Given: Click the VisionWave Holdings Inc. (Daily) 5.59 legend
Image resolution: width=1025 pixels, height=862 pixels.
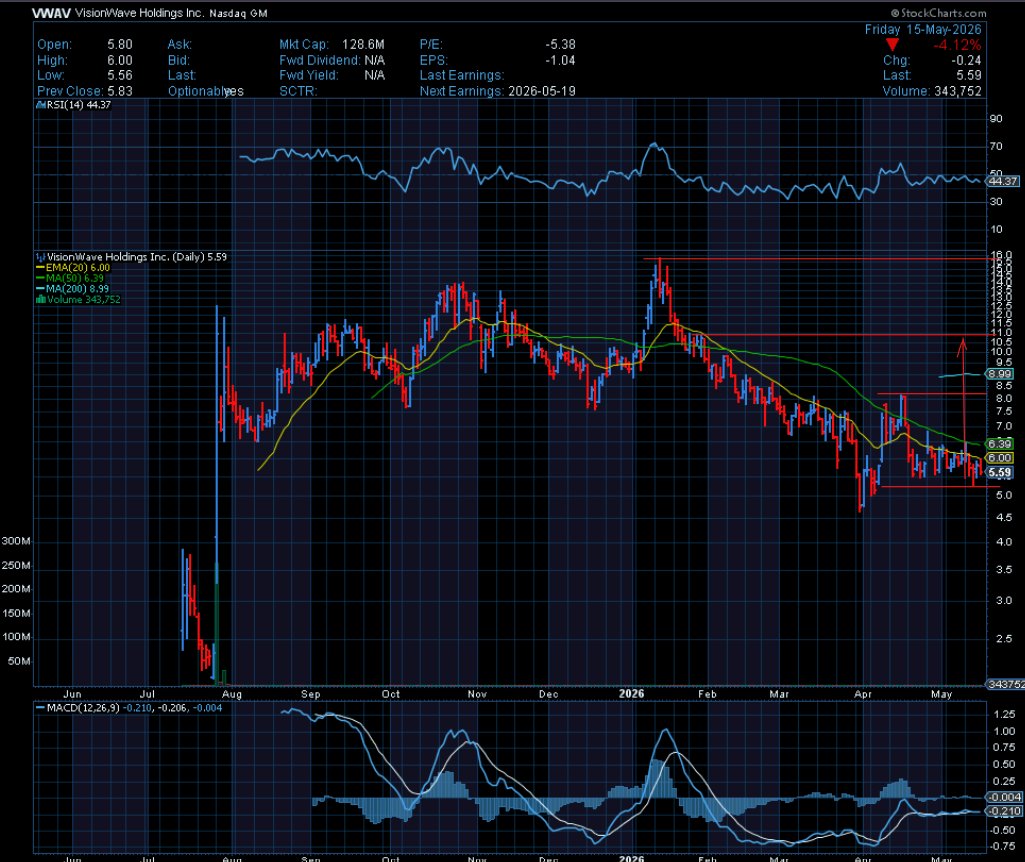Looking at the screenshot, I should [132, 257].
